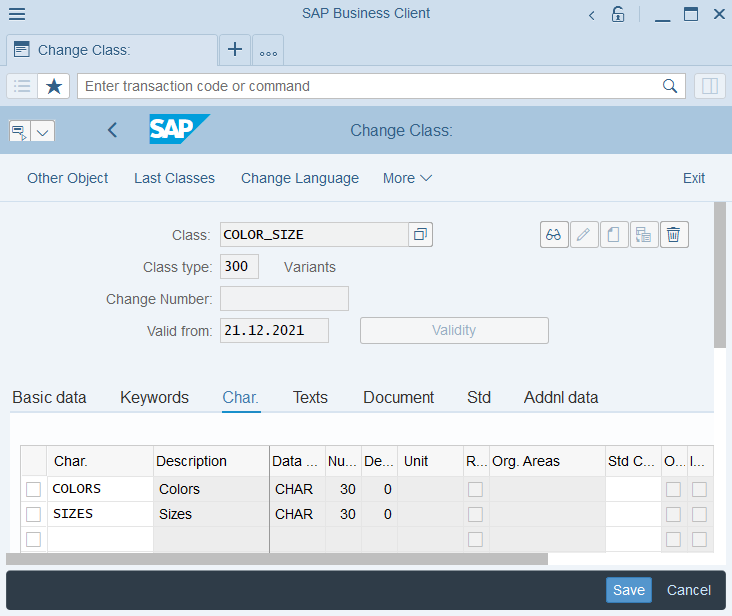Click the SAP back arrow icon

click(x=112, y=130)
